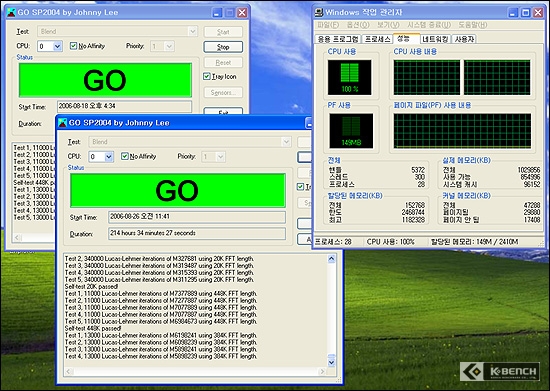Click log line 'Self-test 448K passed!' in front window
This screenshot has width=550, height=391.
[x=93, y=328]
